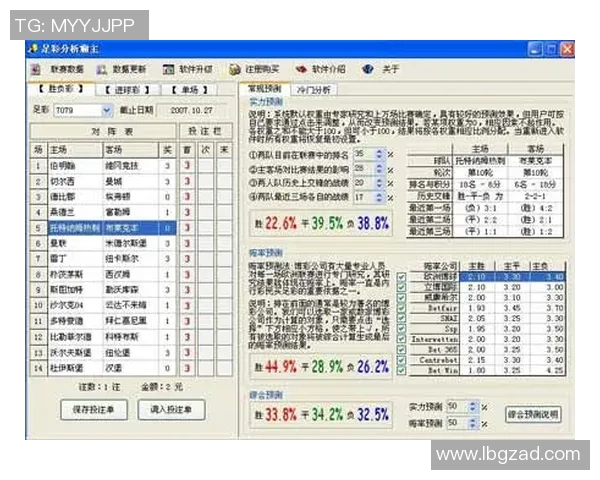The height and width of the screenshot is (480, 600).
Task: Click the app icon in the title bar
Action: click(30, 48)
